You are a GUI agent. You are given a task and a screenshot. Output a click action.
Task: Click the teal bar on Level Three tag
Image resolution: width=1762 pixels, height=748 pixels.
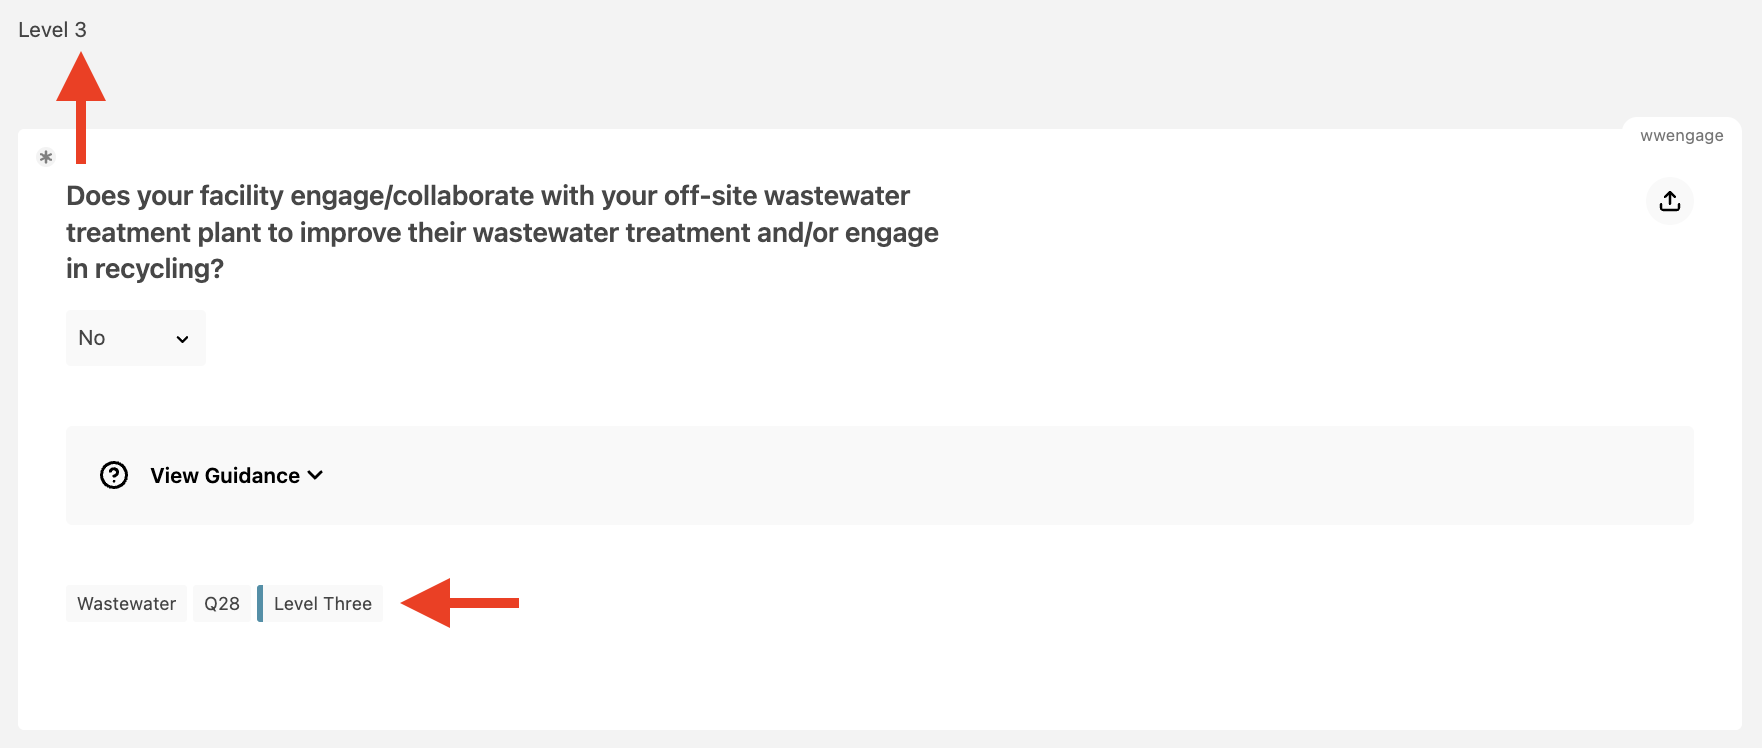click(x=260, y=603)
